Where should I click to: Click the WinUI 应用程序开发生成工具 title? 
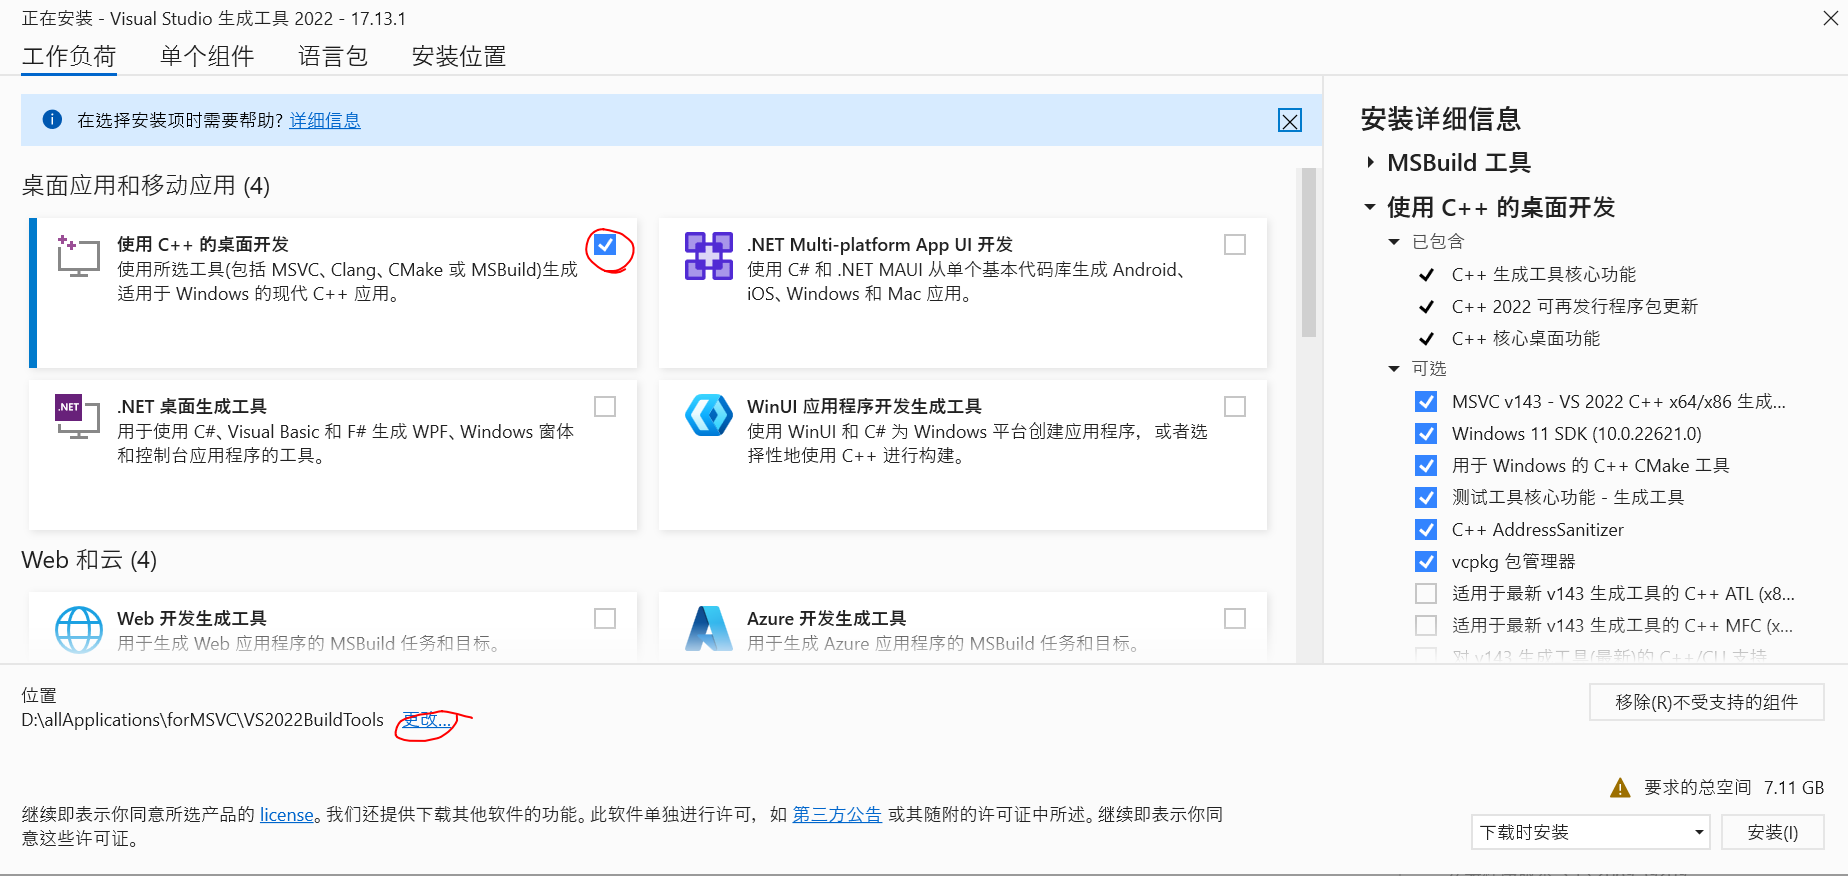click(x=864, y=406)
